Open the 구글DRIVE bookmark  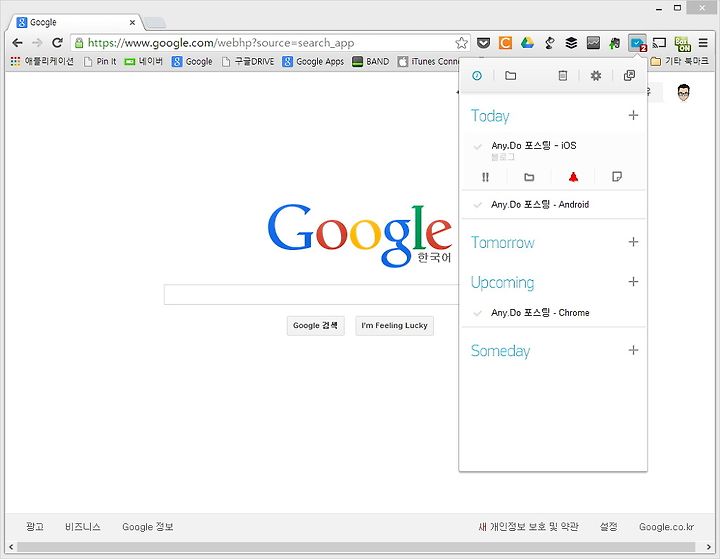point(248,61)
